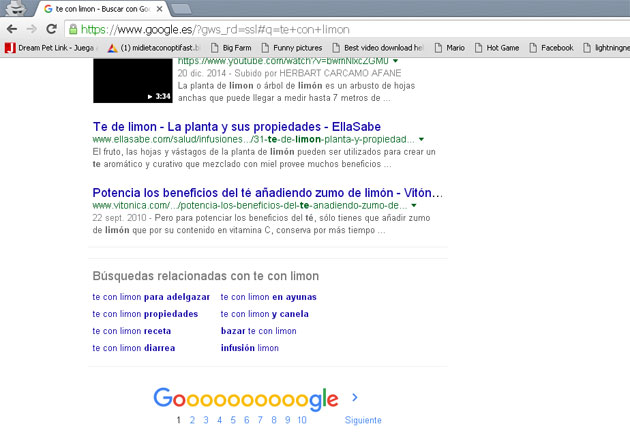630x441 pixels.
Task: Search 'infusión limon' related query
Action: (250, 348)
